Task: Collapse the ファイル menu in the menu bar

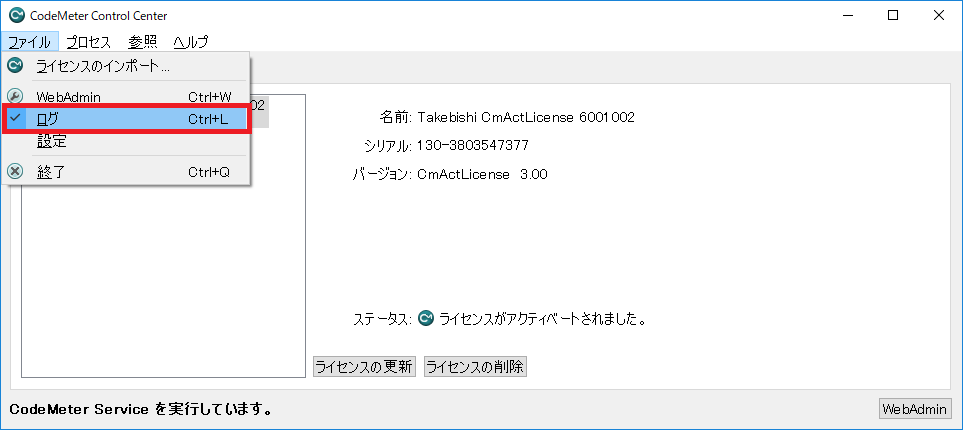Action: 29,42
